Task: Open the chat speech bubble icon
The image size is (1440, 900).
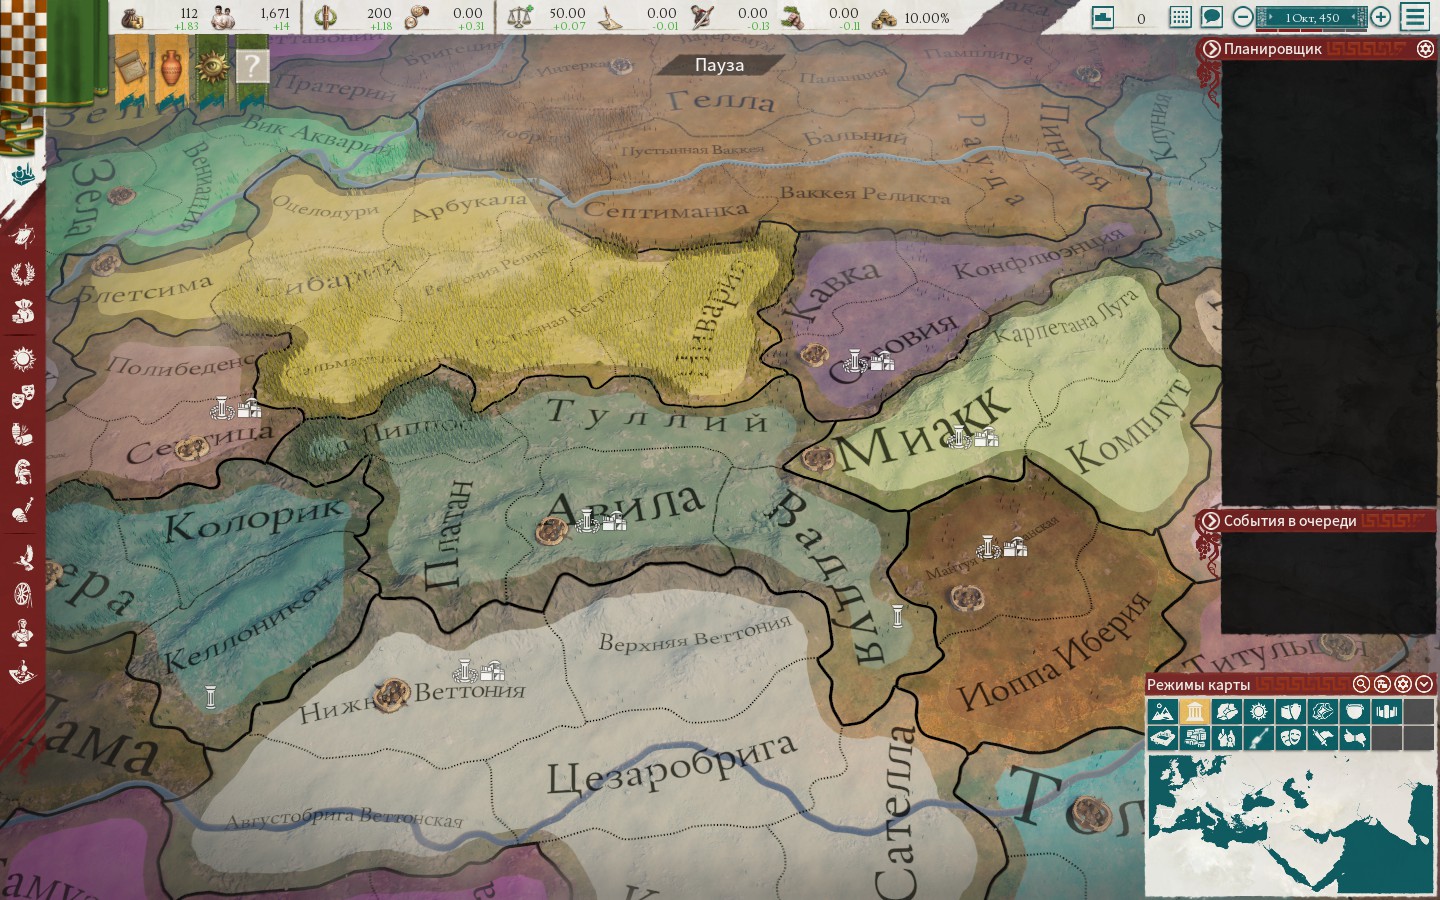Action: coord(1211,17)
